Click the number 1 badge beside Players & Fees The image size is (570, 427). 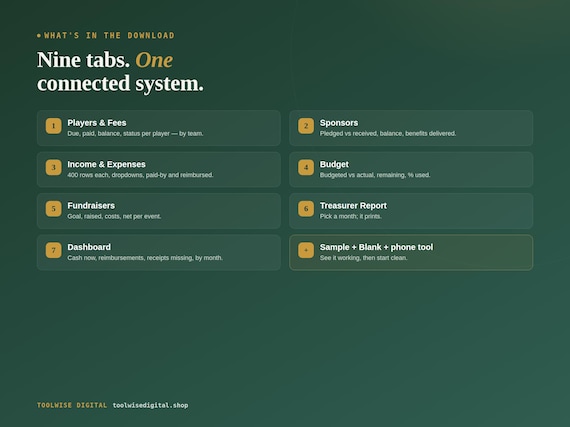pos(53,126)
